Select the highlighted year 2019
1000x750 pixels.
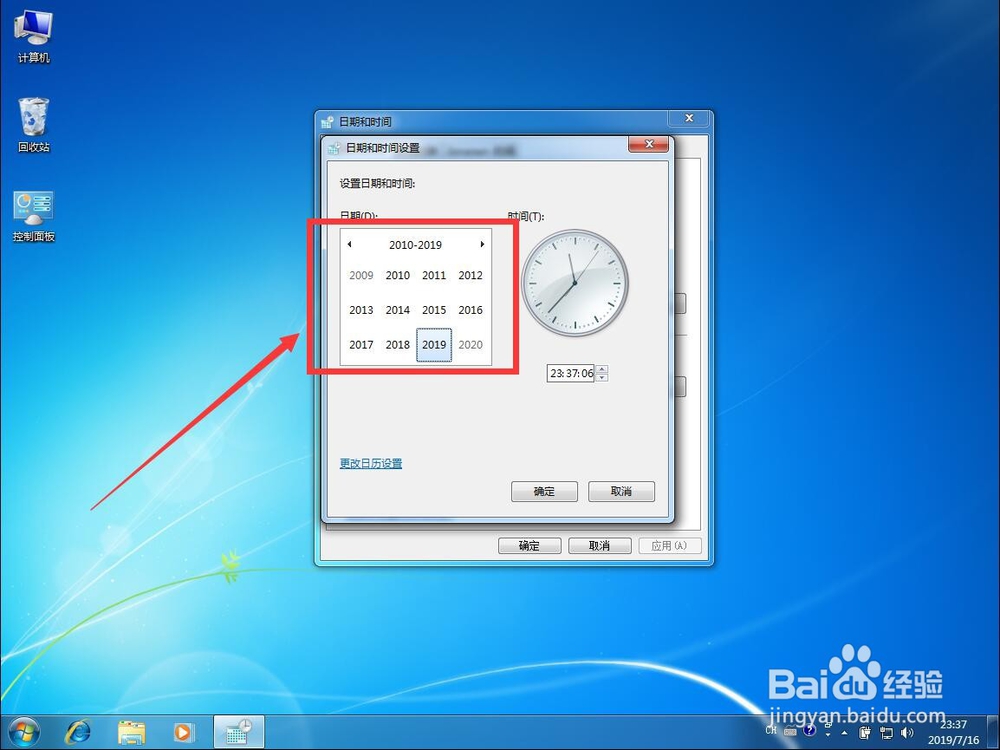[434, 345]
